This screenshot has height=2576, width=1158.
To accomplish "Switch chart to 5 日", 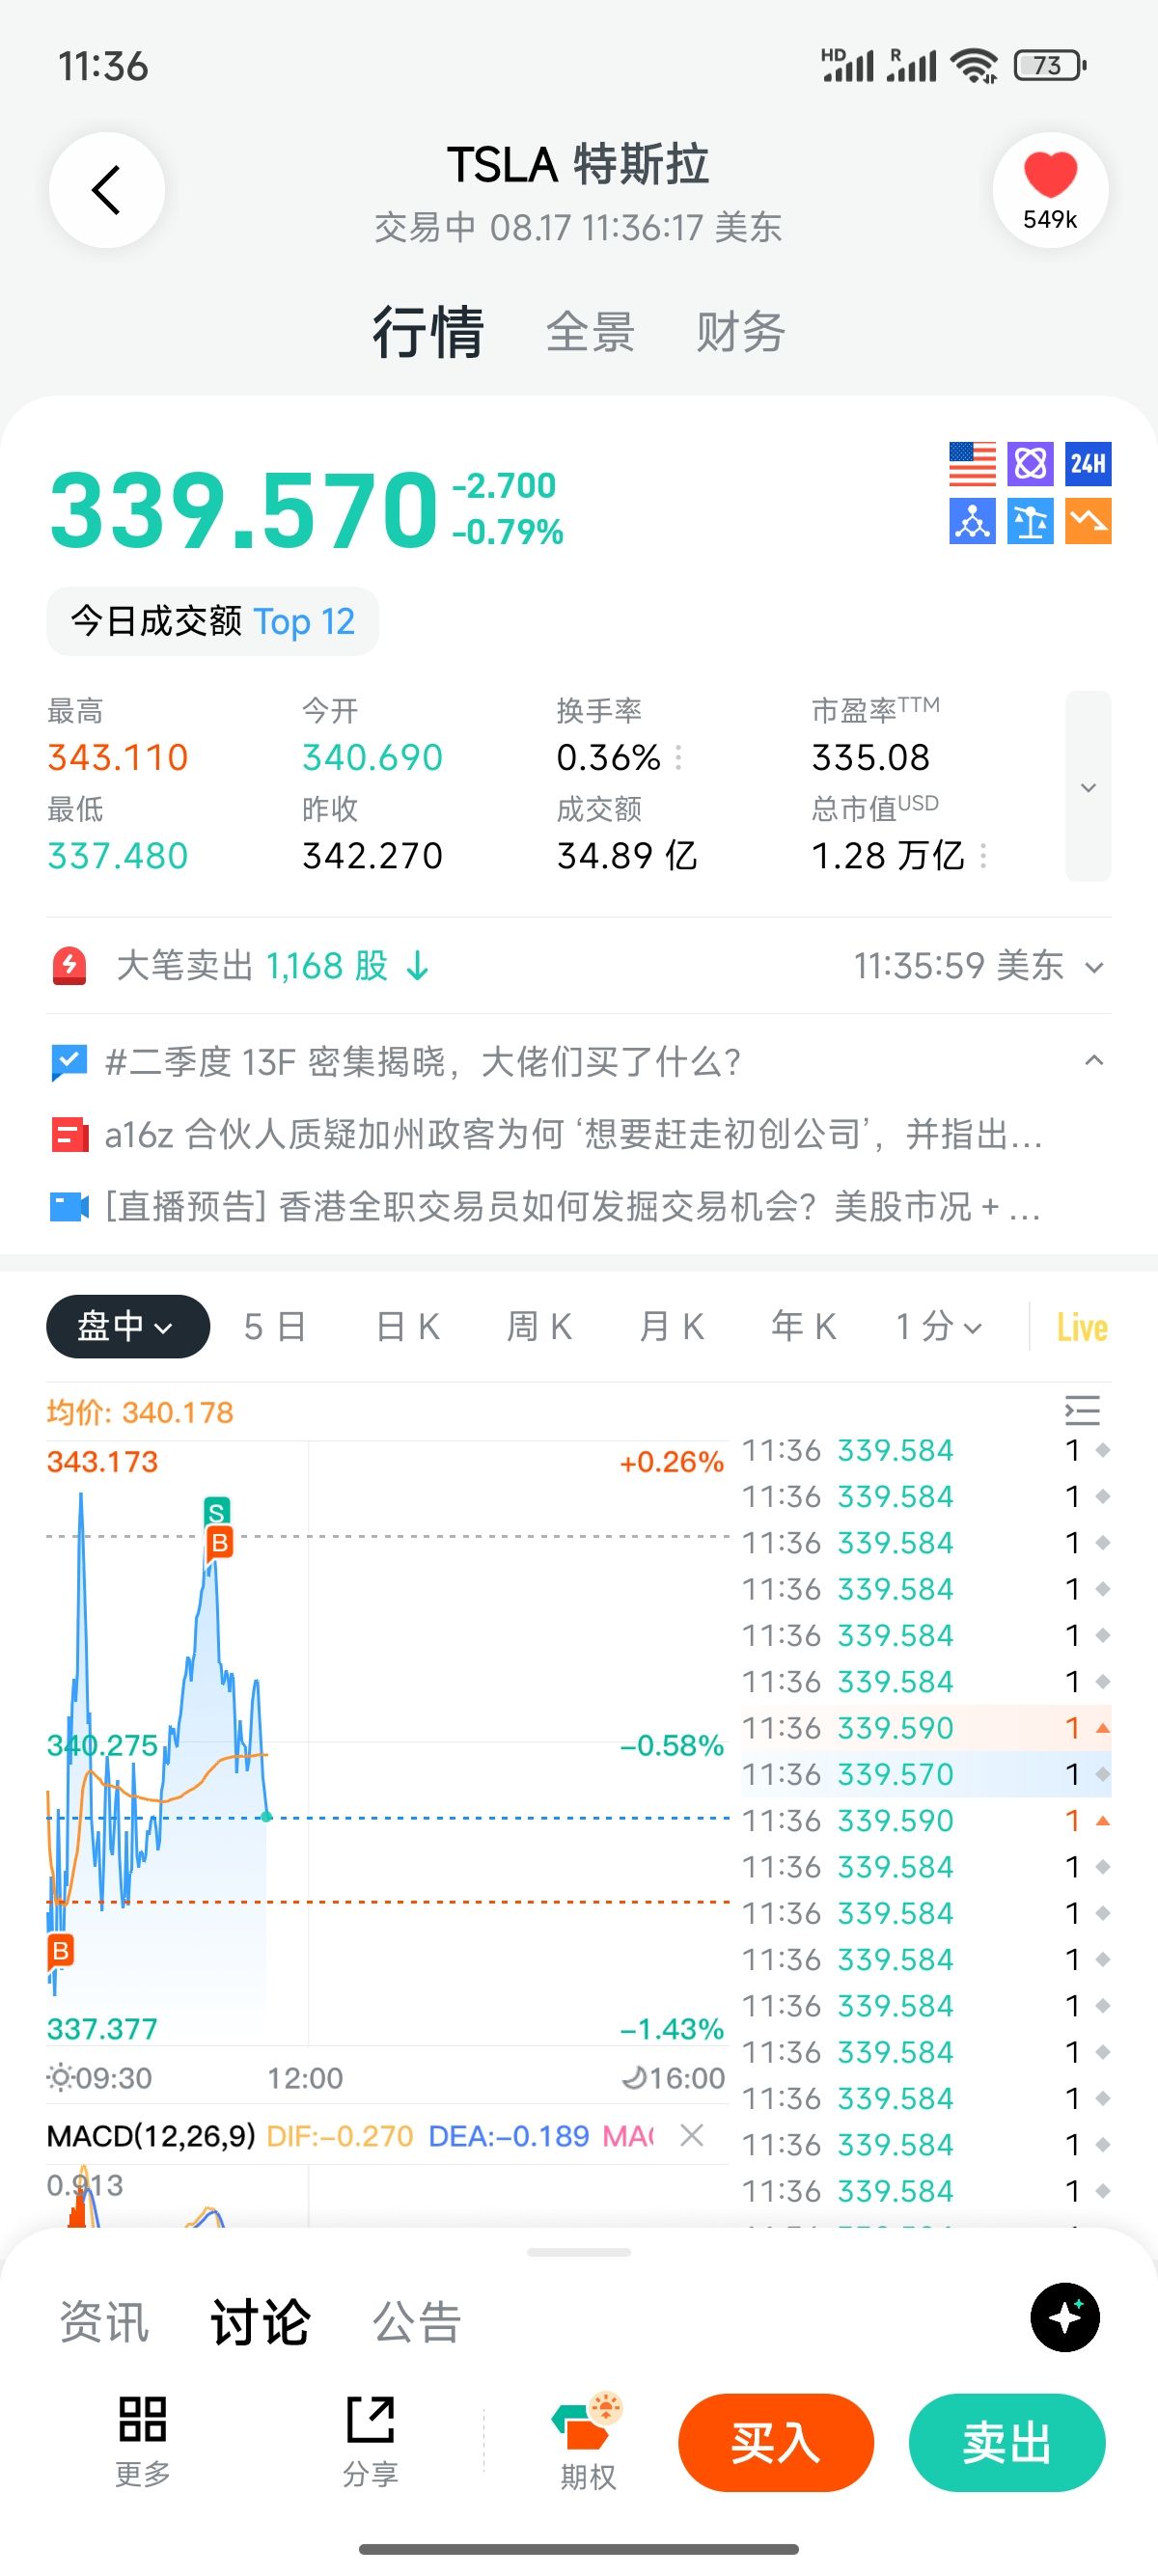I will (x=274, y=1327).
